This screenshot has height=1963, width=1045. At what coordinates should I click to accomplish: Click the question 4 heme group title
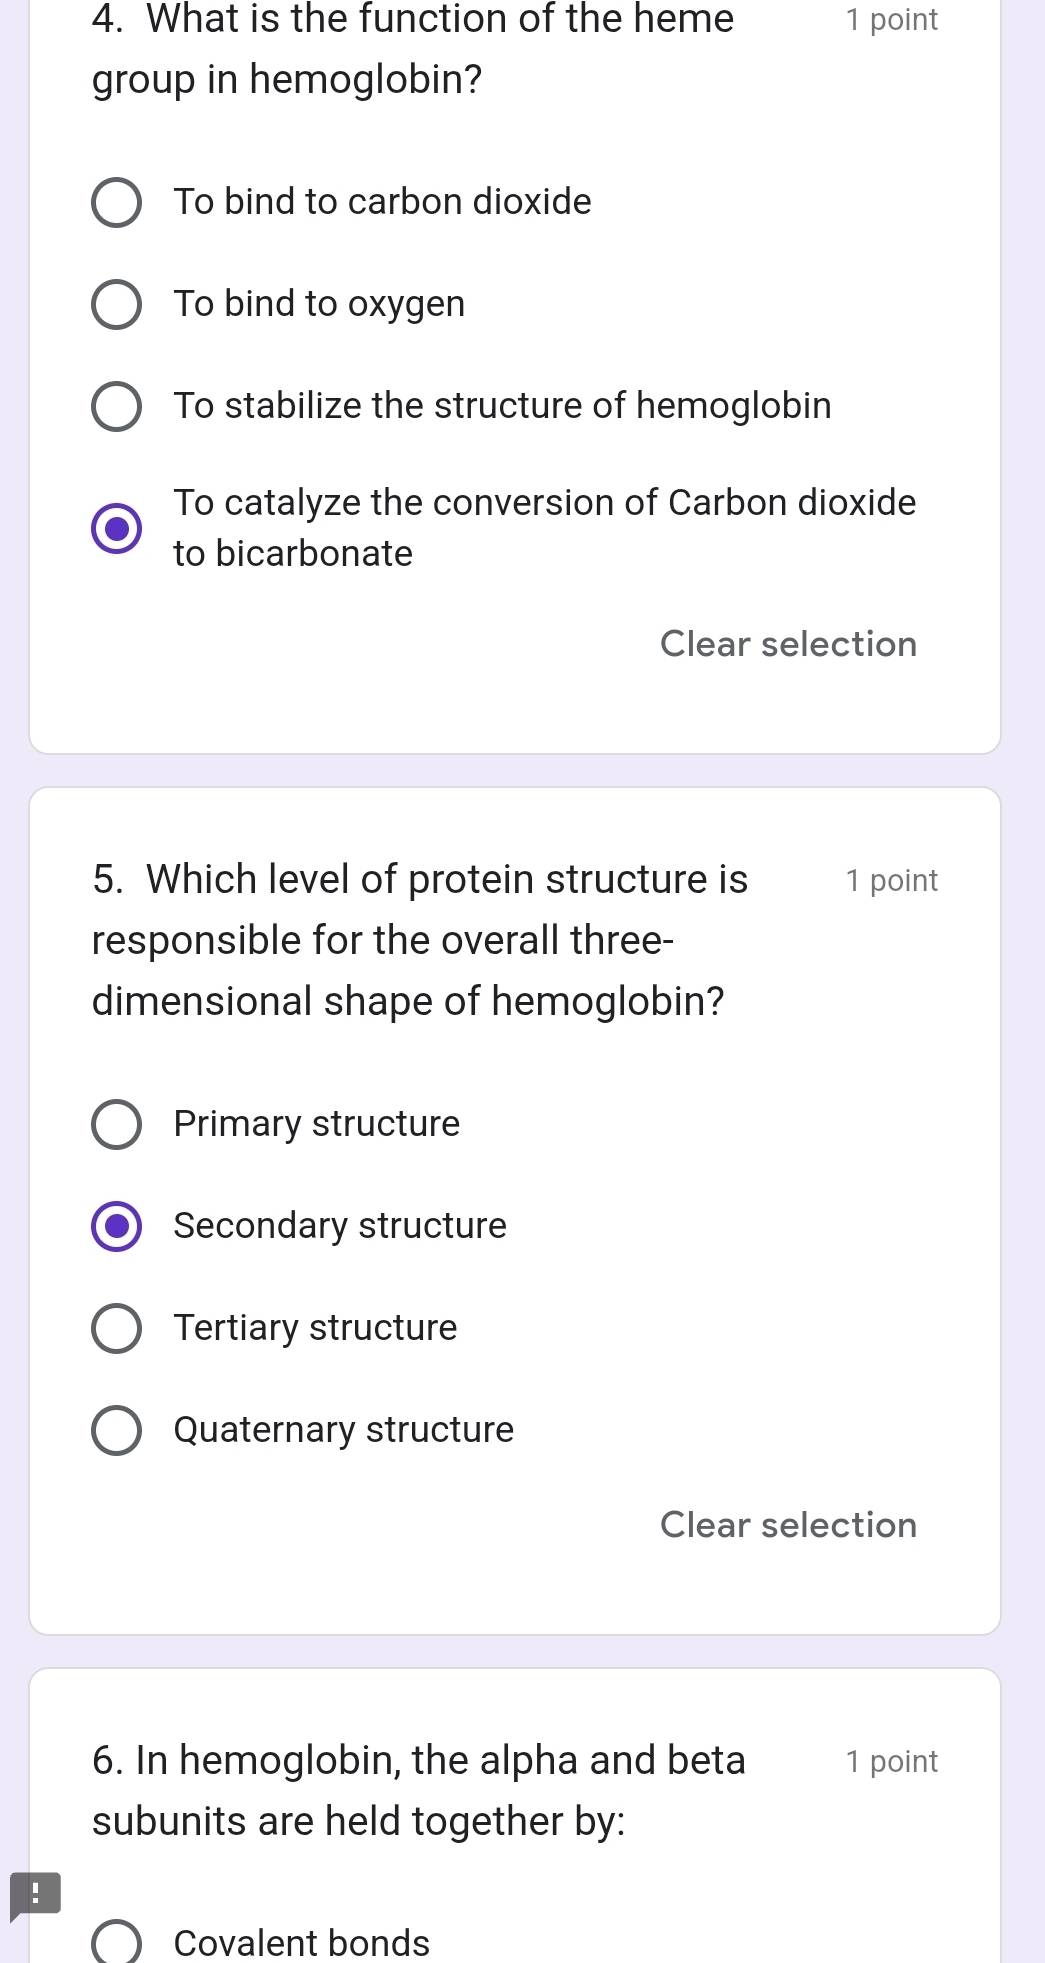coord(413,48)
